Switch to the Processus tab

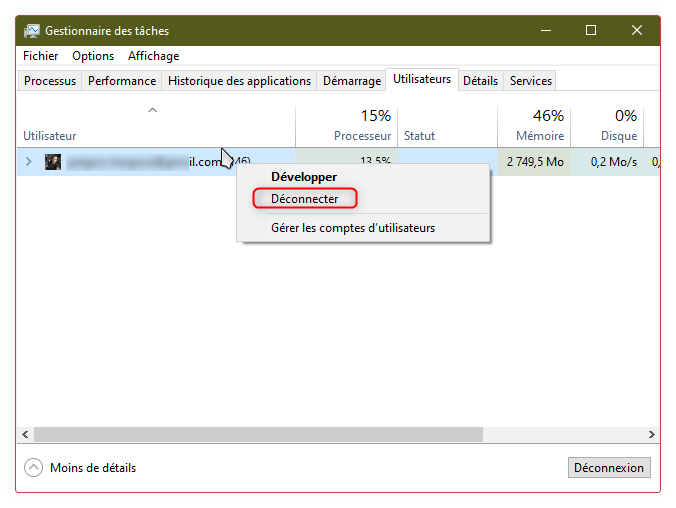[50, 81]
